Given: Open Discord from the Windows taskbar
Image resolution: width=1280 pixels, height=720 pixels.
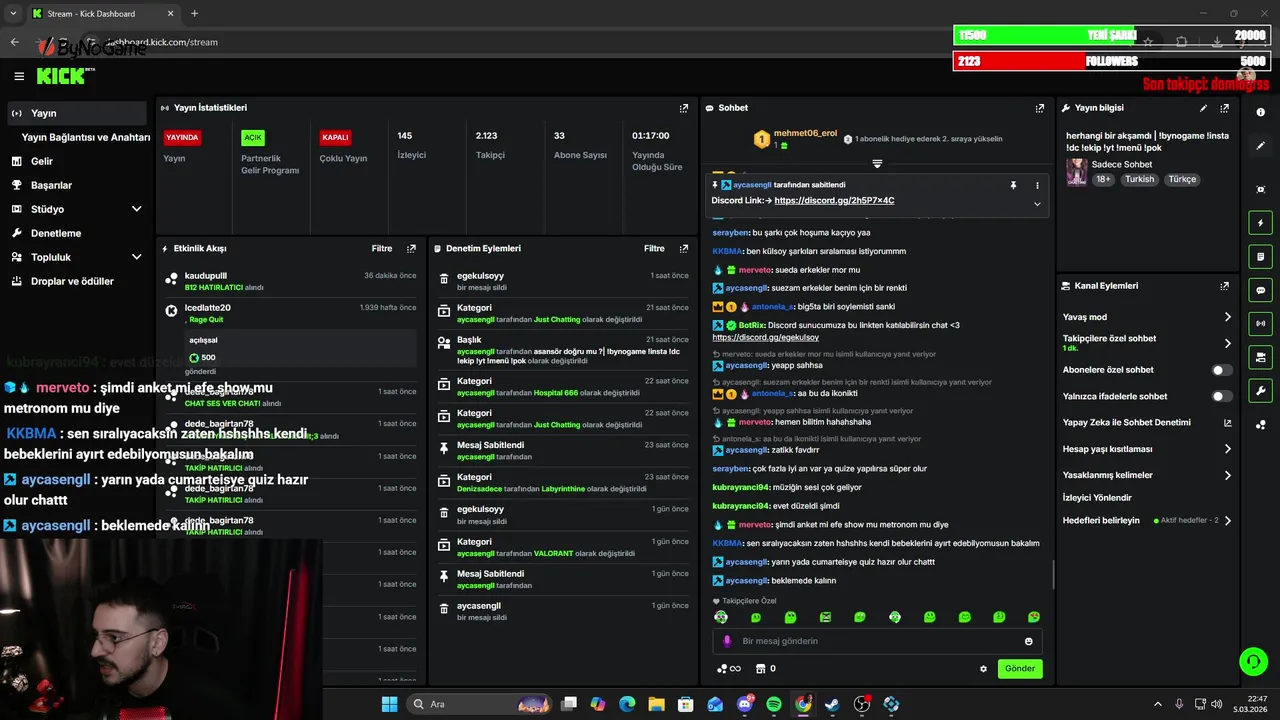Looking at the screenshot, I should 744,704.
